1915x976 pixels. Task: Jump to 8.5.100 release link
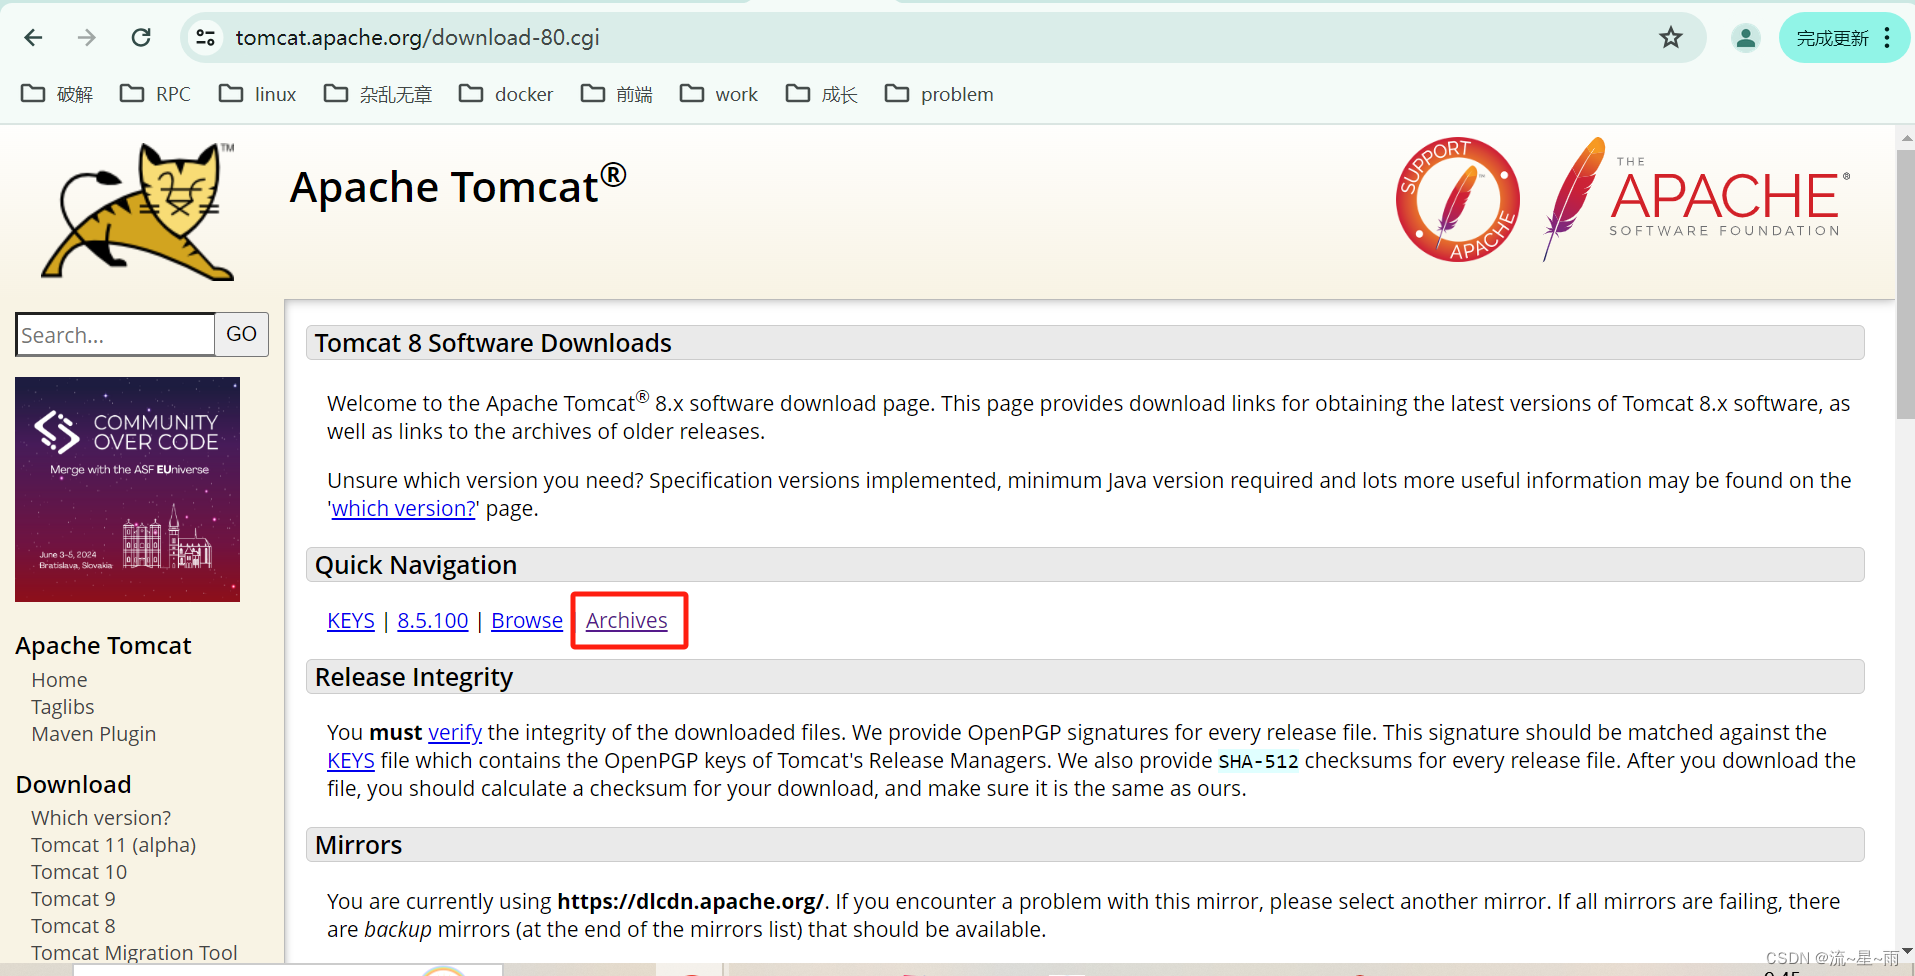pyautogui.click(x=433, y=620)
